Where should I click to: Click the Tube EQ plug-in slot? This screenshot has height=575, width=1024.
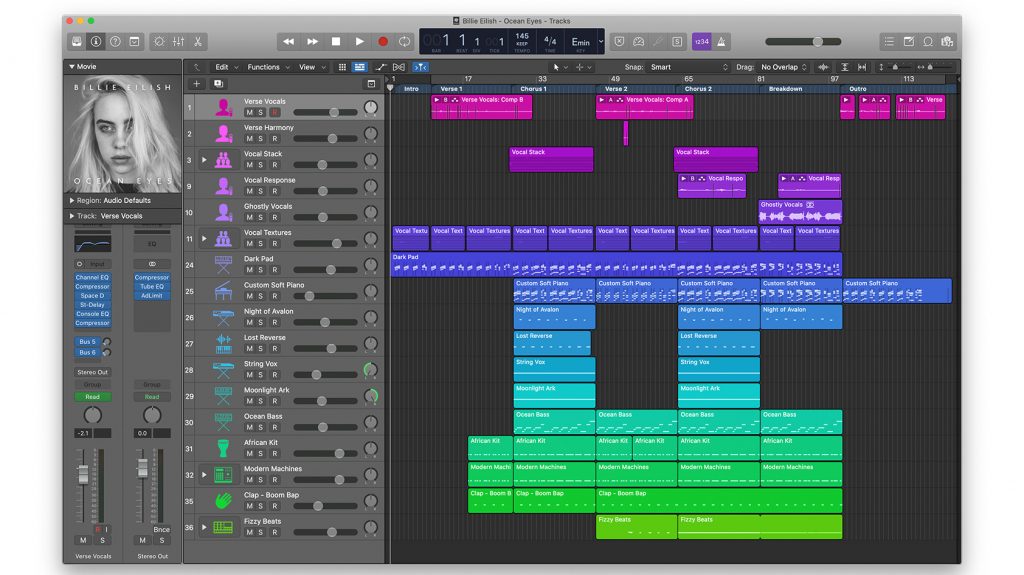[x=152, y=286]
